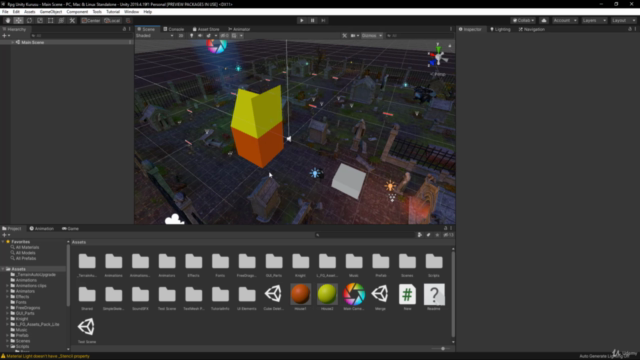
Task: Toggle scene lighting bulb icon
Action: pyautogui.click(x=191, y=36)
